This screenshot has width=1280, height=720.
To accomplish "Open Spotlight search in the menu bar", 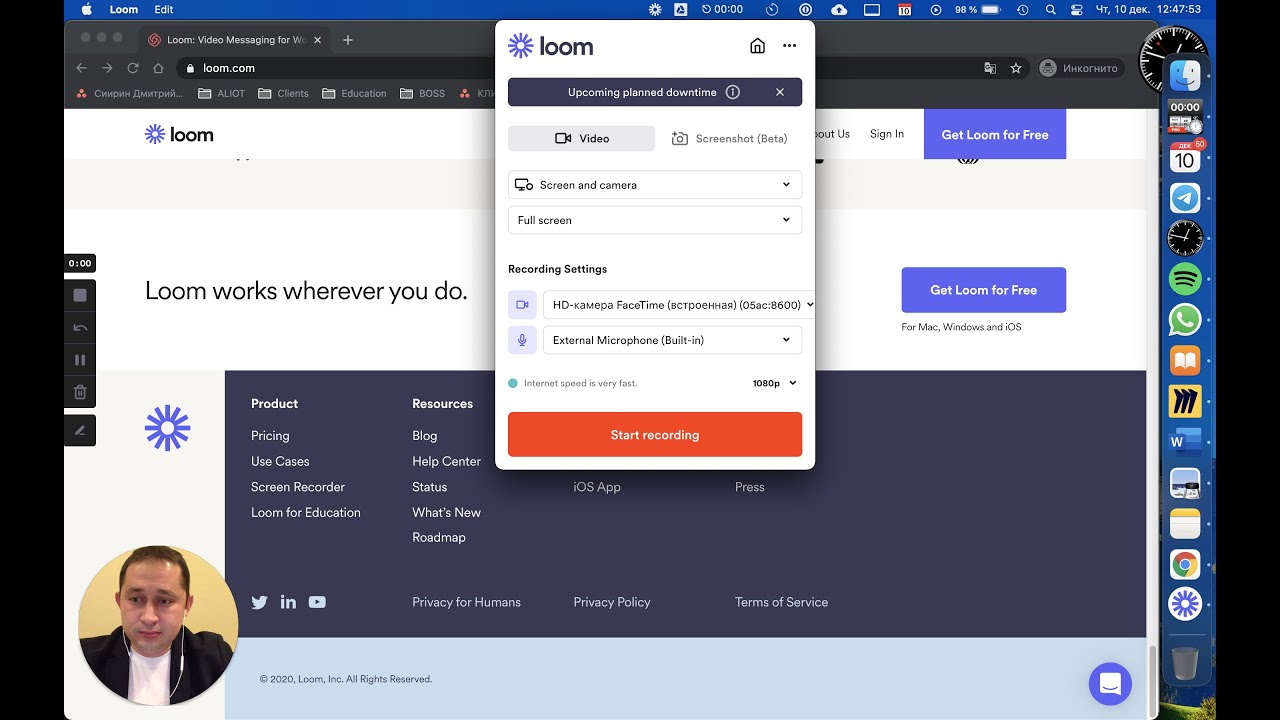I will click(1050, 9).
